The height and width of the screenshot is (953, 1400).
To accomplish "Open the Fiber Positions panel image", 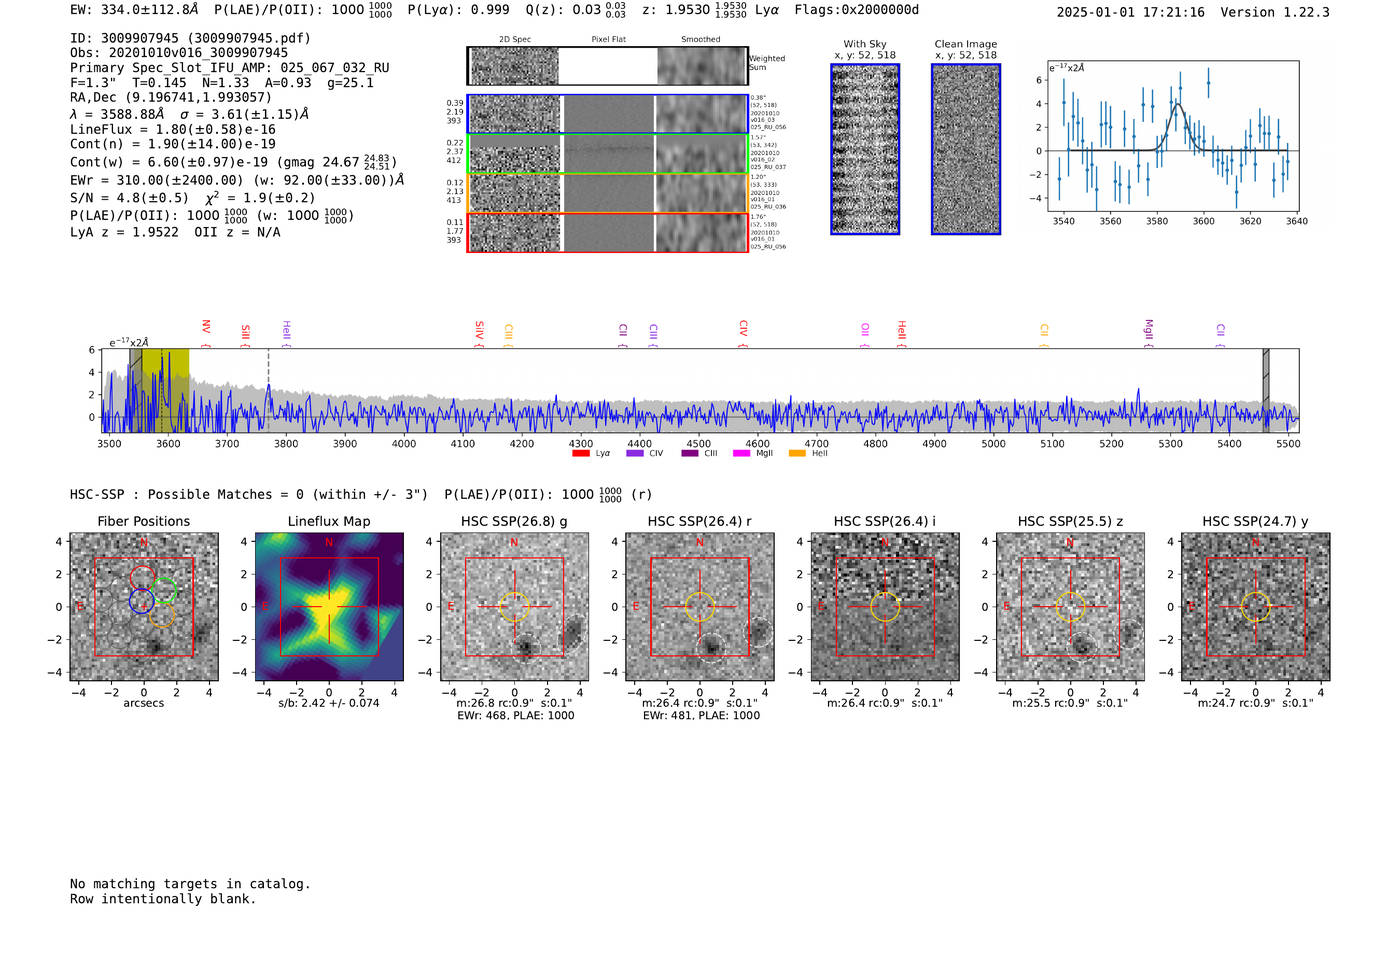I will [x=144, y=607].
